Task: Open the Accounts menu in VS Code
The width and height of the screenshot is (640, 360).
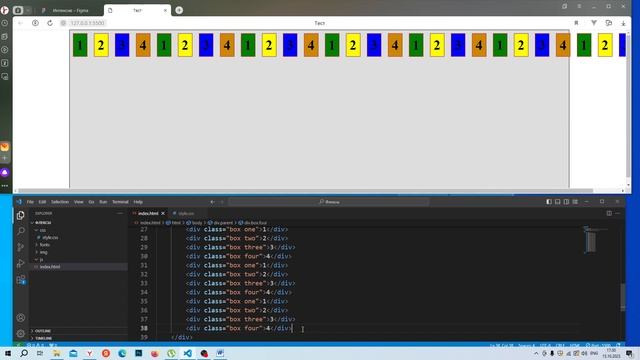Action: coord(20,318)
